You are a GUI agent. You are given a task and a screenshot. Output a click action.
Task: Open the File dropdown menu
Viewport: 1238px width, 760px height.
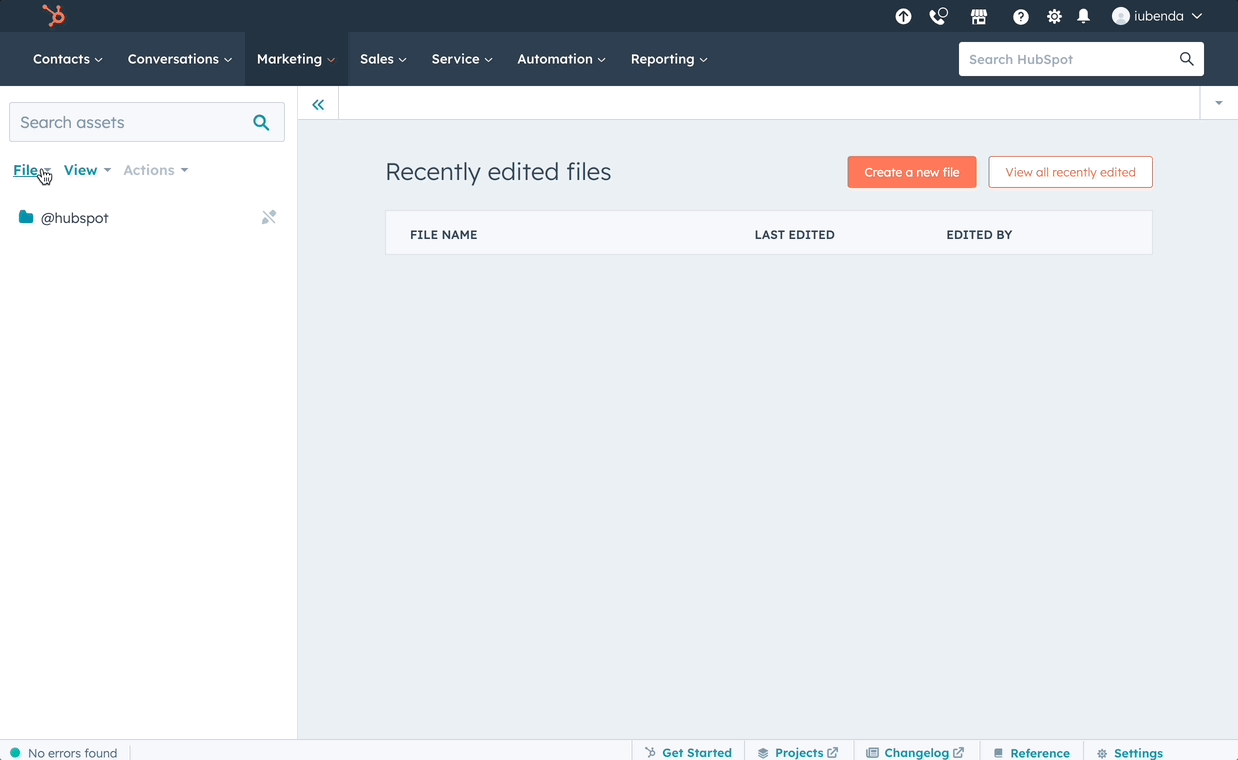pos(30,170)
